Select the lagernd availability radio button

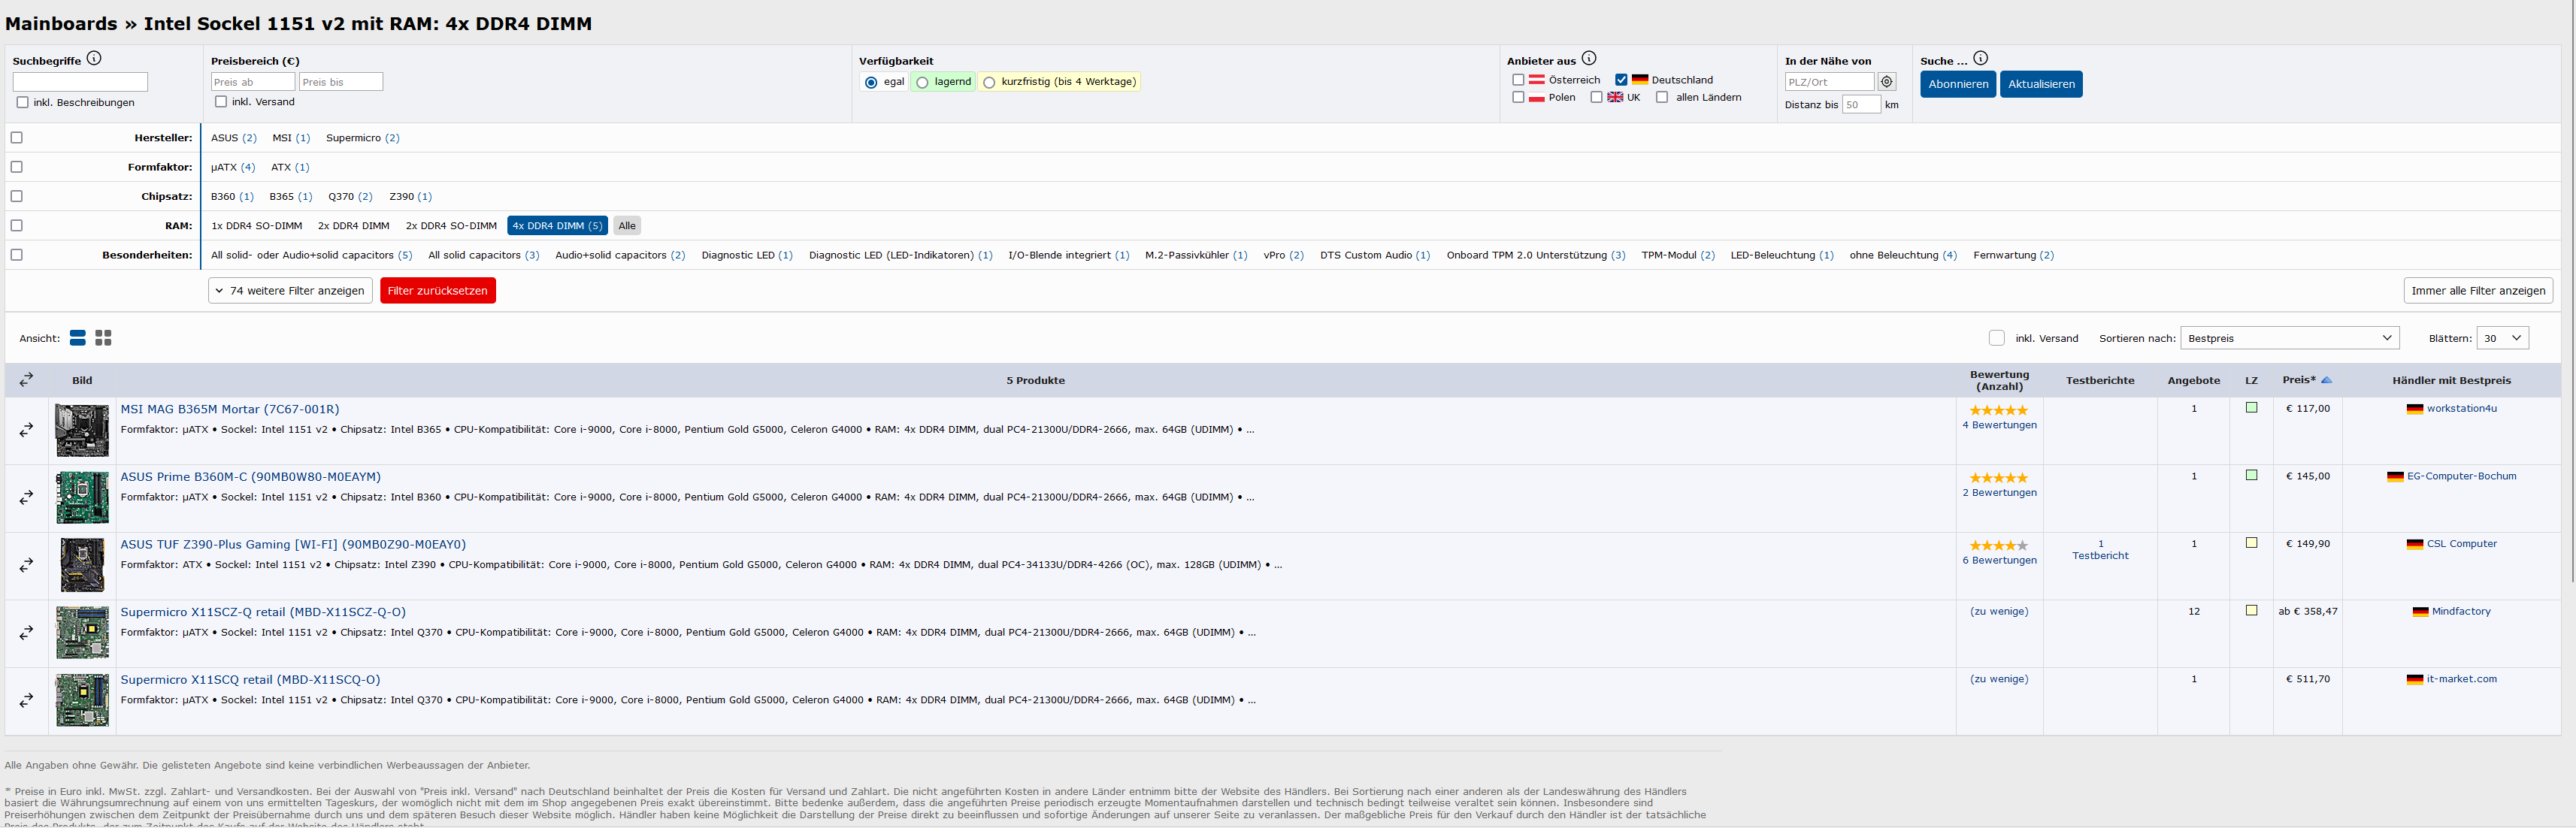922,82
